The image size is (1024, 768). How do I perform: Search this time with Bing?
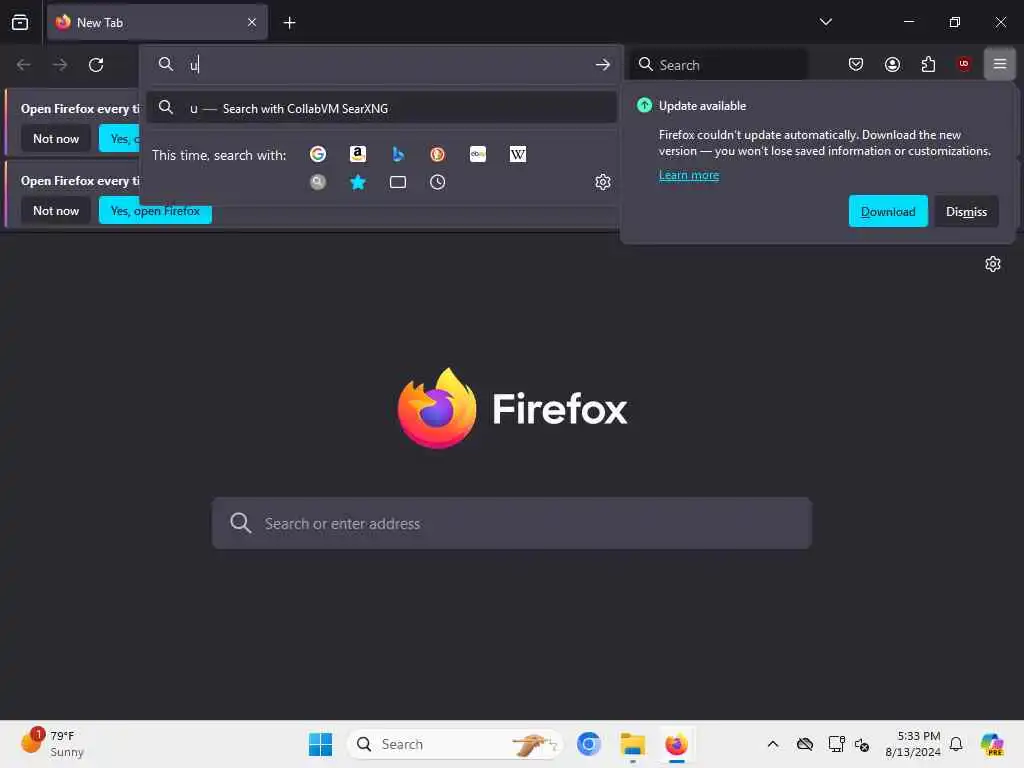[398, 154]
